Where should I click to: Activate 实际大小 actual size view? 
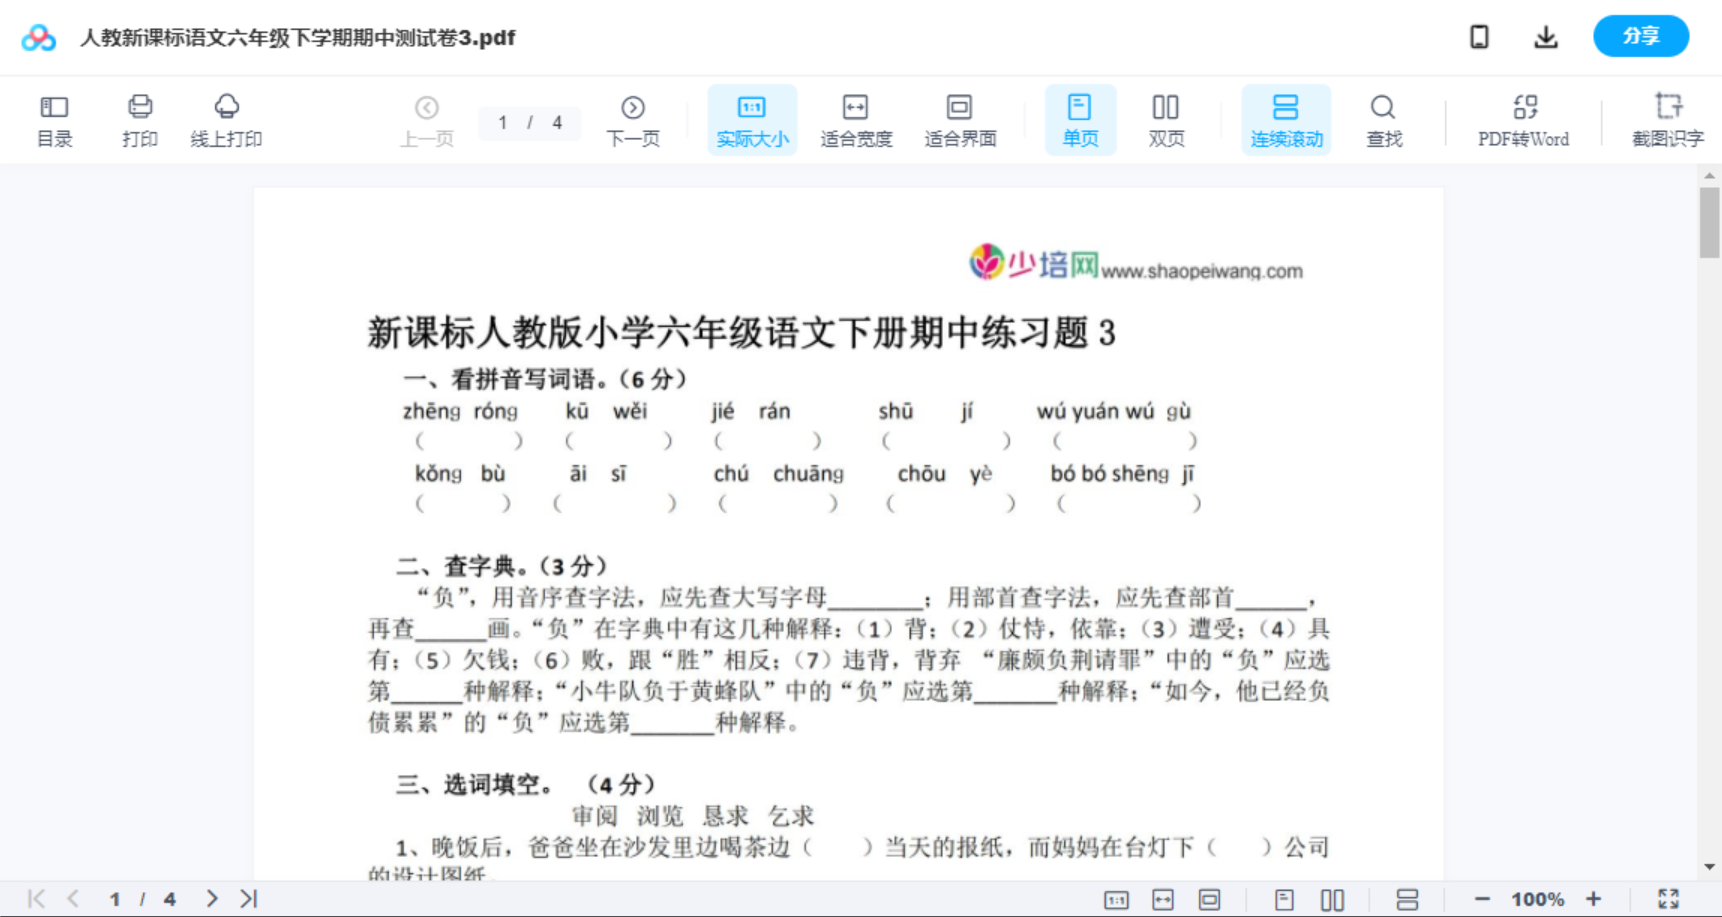[x=752, y=119]
